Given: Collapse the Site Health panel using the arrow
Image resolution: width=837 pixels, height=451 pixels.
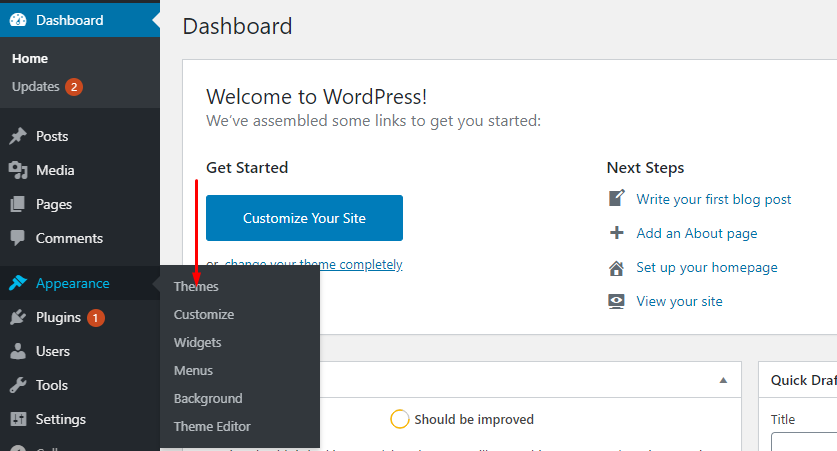Looking at the screenshot, I should coord(723,380).
